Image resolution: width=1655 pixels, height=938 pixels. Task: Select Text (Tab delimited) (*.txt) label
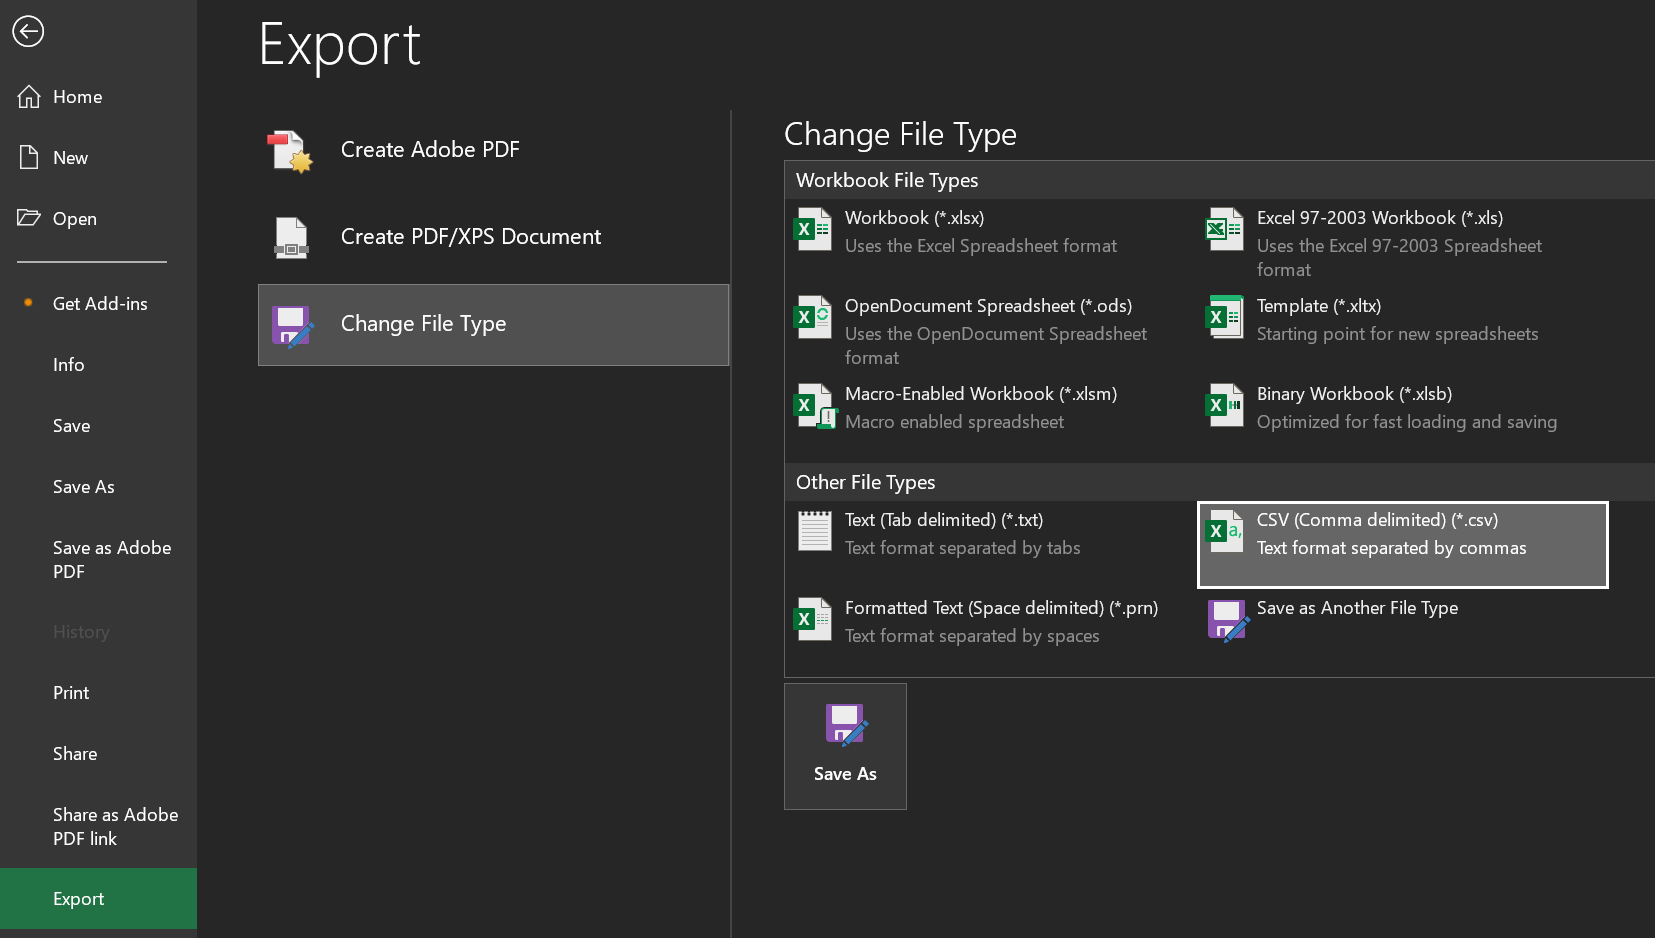pos(944,520)
